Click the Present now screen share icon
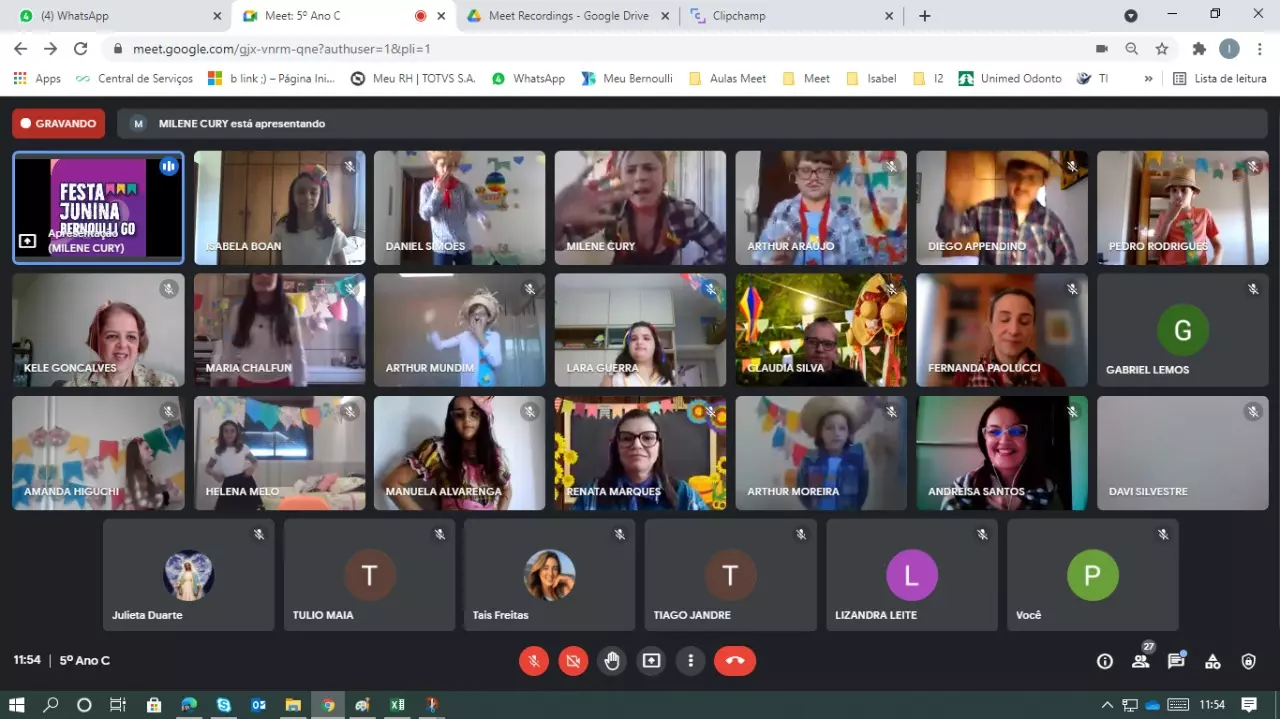Screen dimensions: 1280x719 [651, 661]
